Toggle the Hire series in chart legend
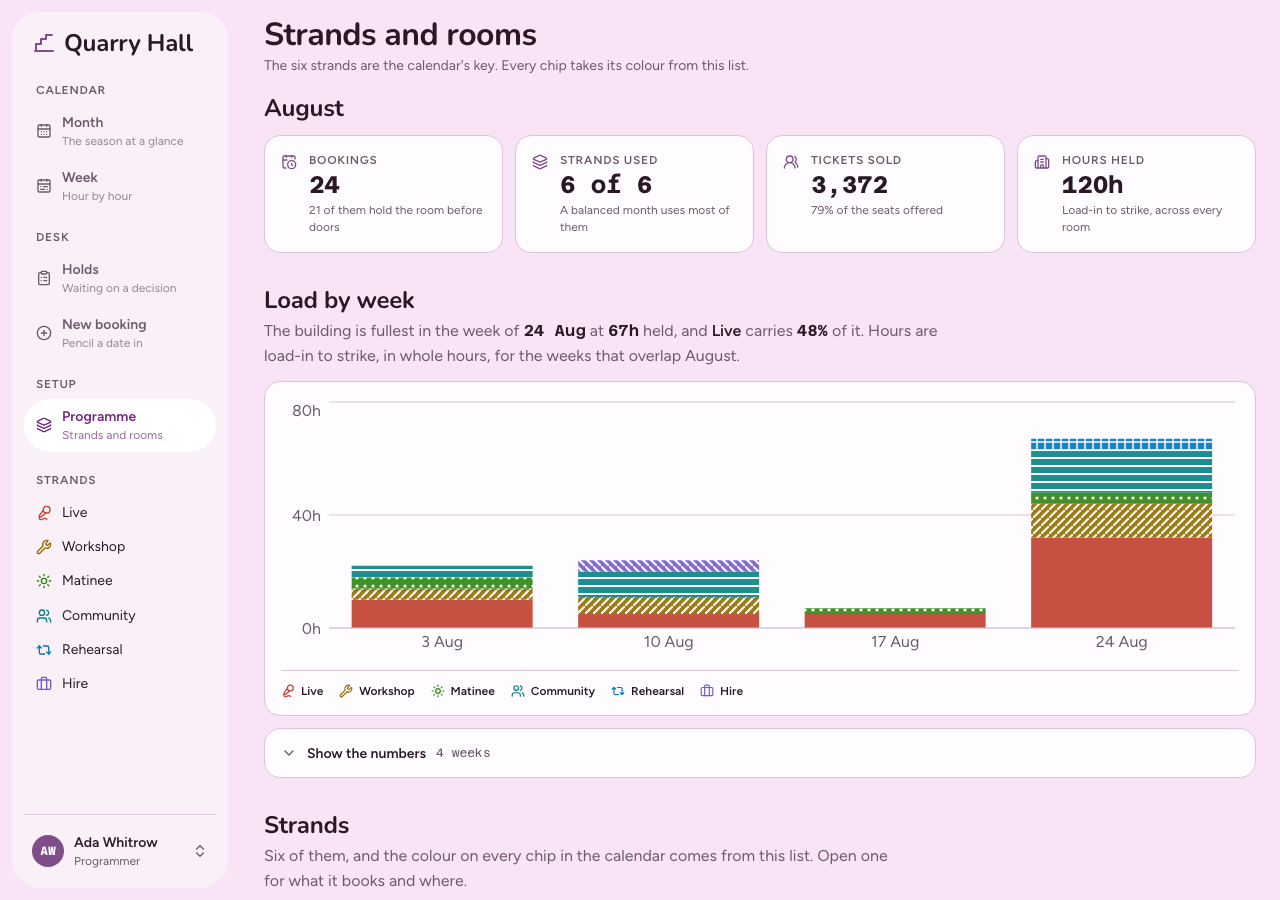 [x=722, y=691]
